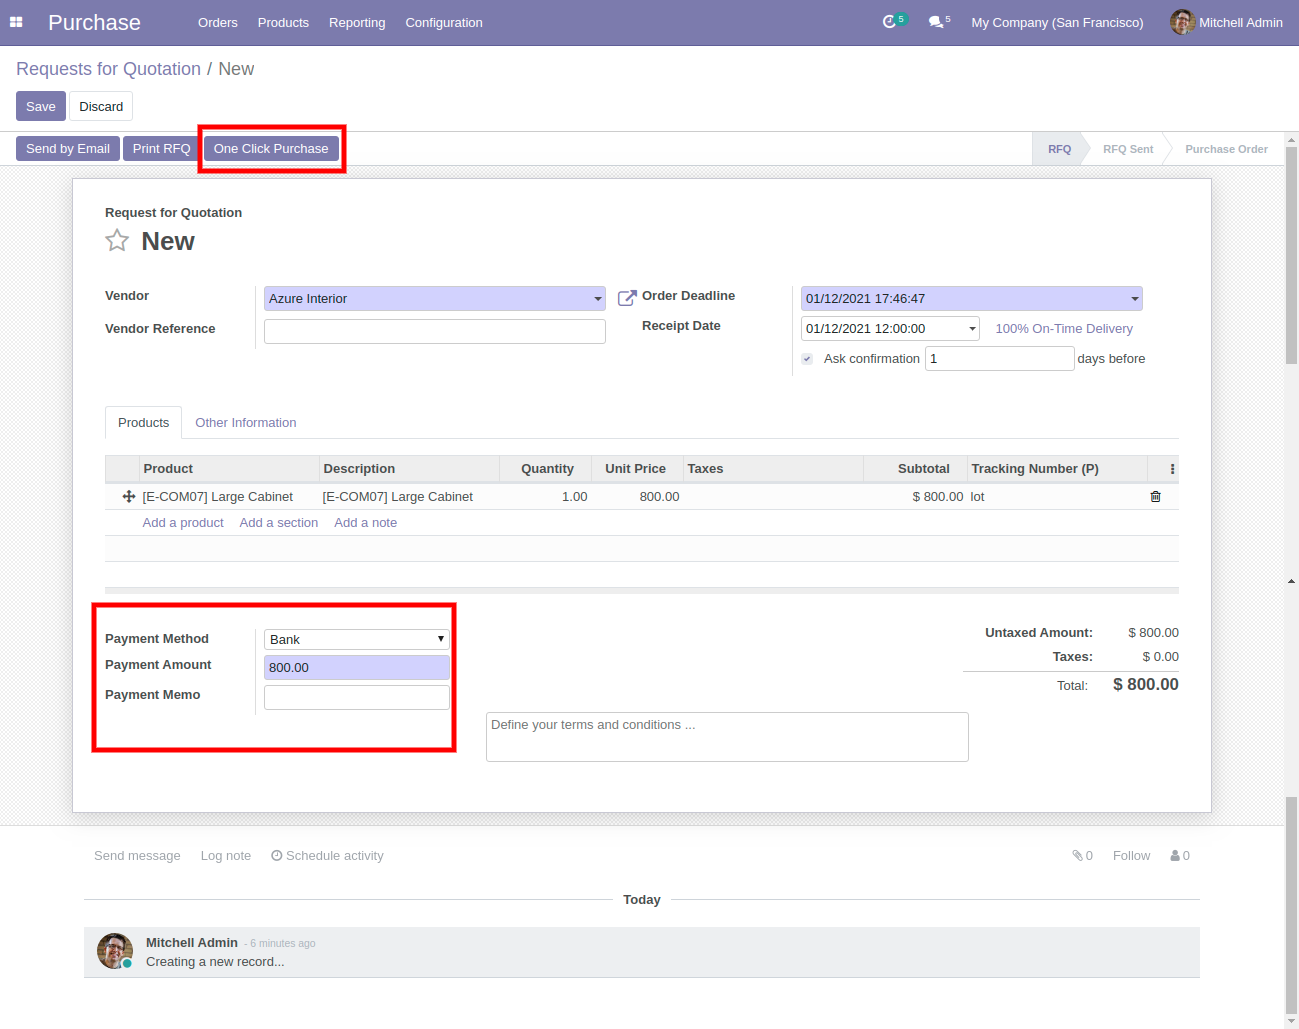Open the conversations chat icon
This screenshot has height=1029, width=1299.
936,22
